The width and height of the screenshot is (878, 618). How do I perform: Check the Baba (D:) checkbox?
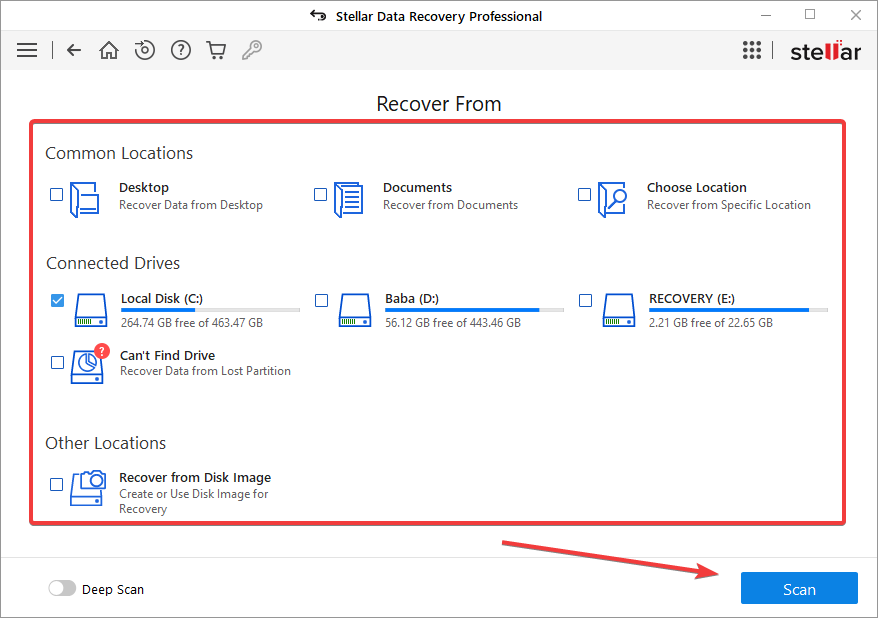[x=321, y=301]
